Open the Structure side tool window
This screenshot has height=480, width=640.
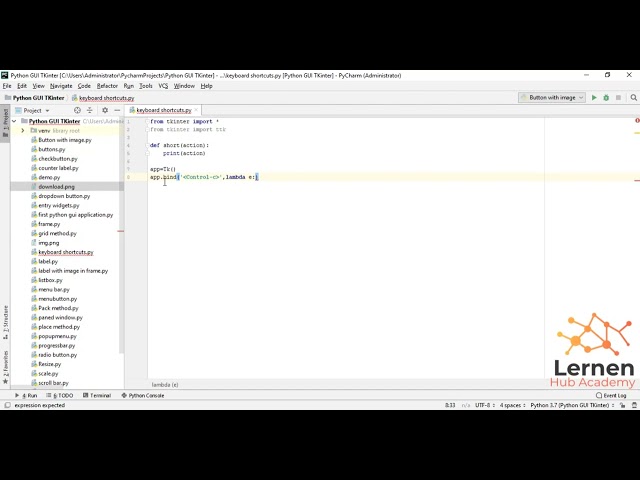pos(5,322)
